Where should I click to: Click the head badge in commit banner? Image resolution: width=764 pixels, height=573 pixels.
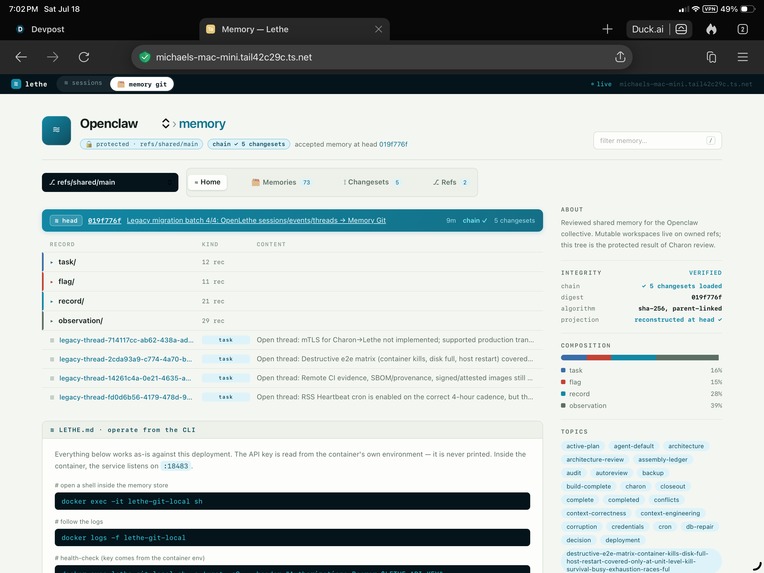tap(66, 220)
